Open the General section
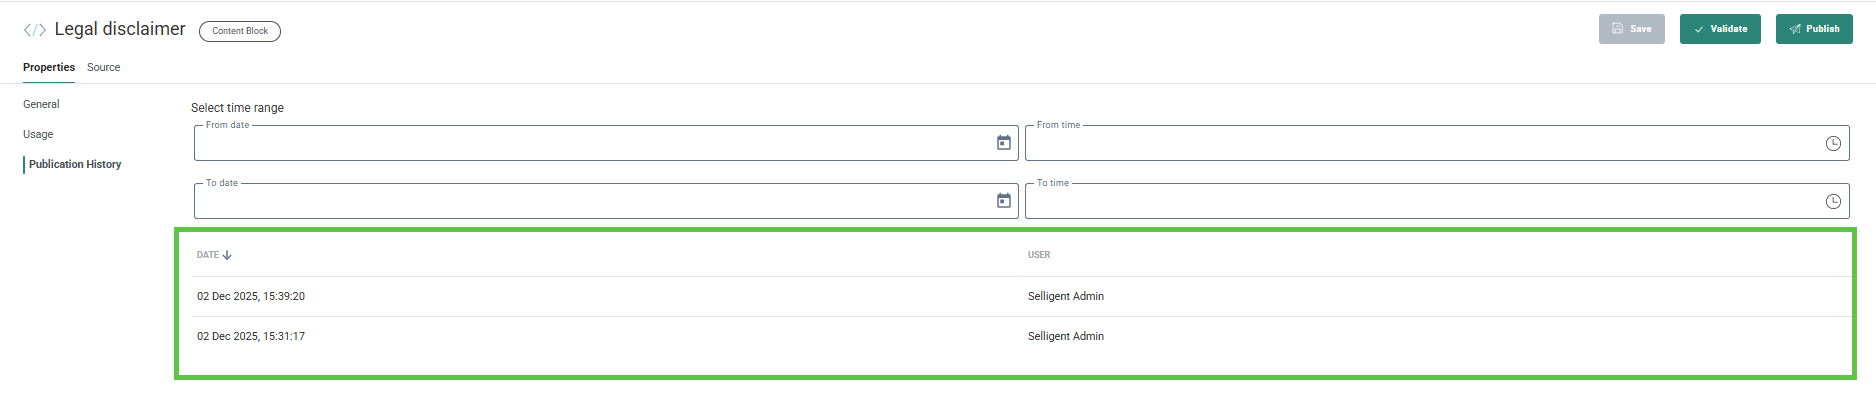 tap(41, 104)
